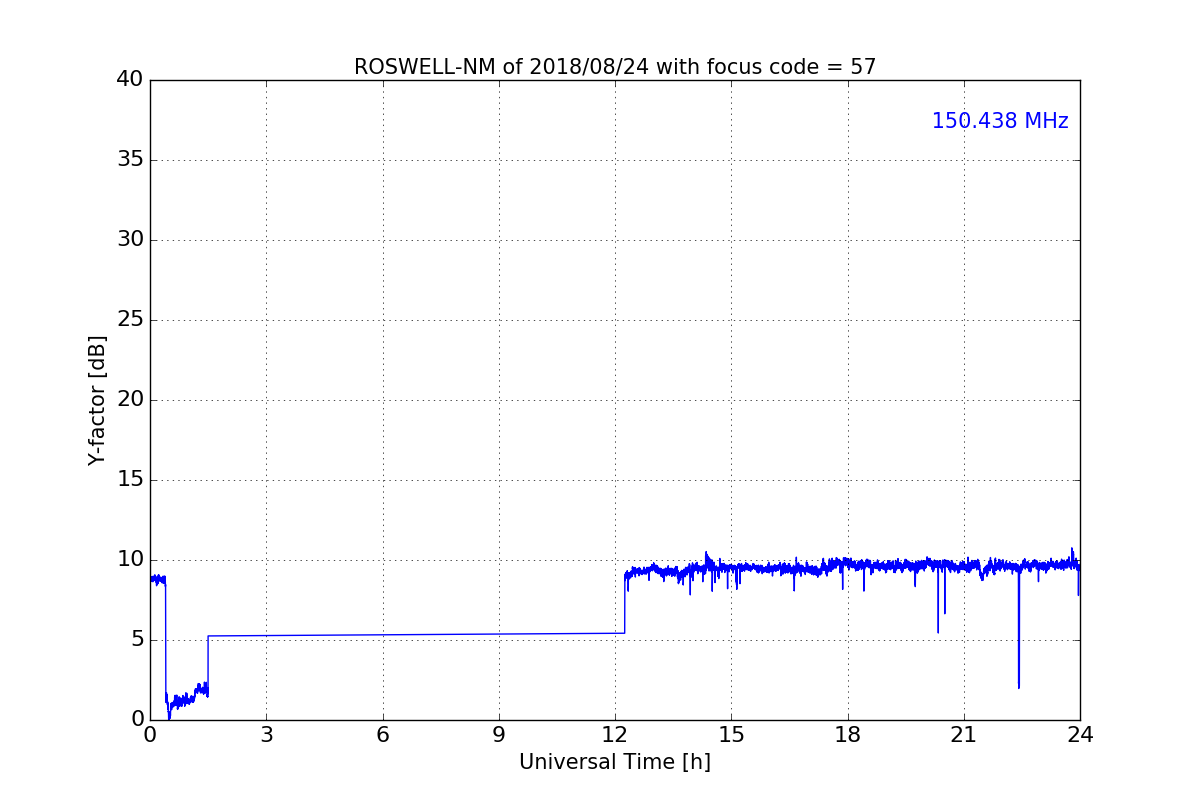This screenshot has height=800, width=1200.
Task: Click the y-axis tick label '30'
Action: [x=130, y=240]
